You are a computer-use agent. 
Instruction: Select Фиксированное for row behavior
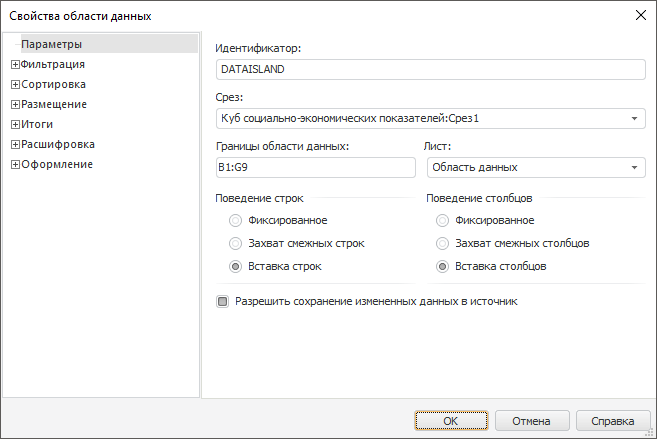click(236, 220)
